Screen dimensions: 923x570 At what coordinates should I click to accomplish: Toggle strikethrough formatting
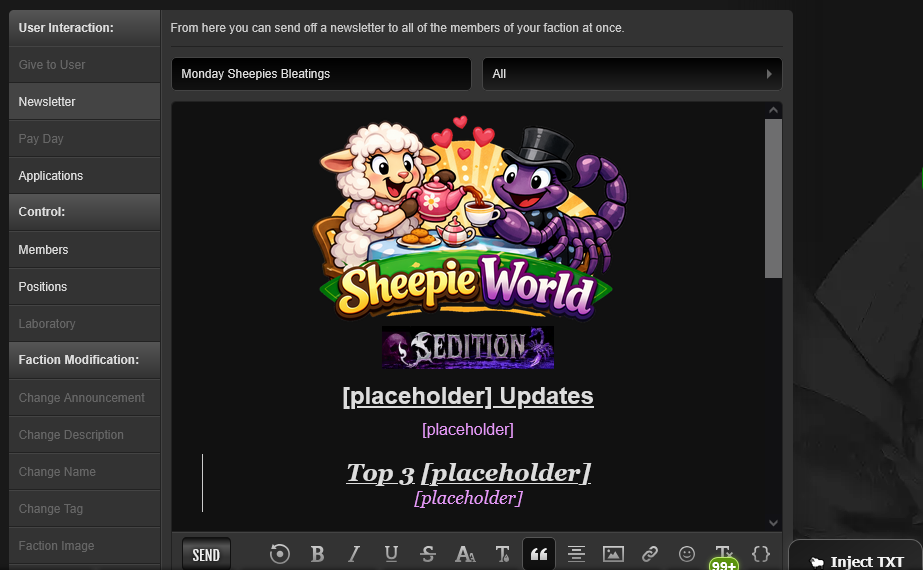click(428, 554)
